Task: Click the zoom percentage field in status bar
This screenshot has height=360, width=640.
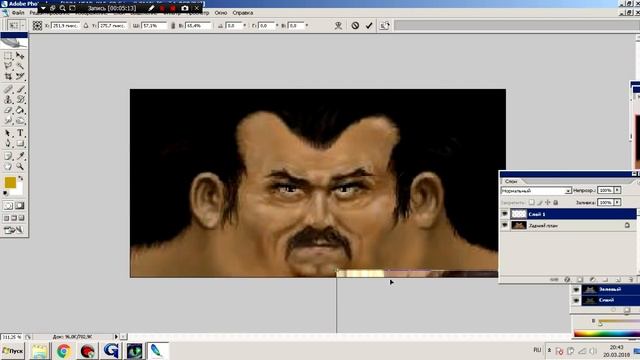Action: pos(11,337)
